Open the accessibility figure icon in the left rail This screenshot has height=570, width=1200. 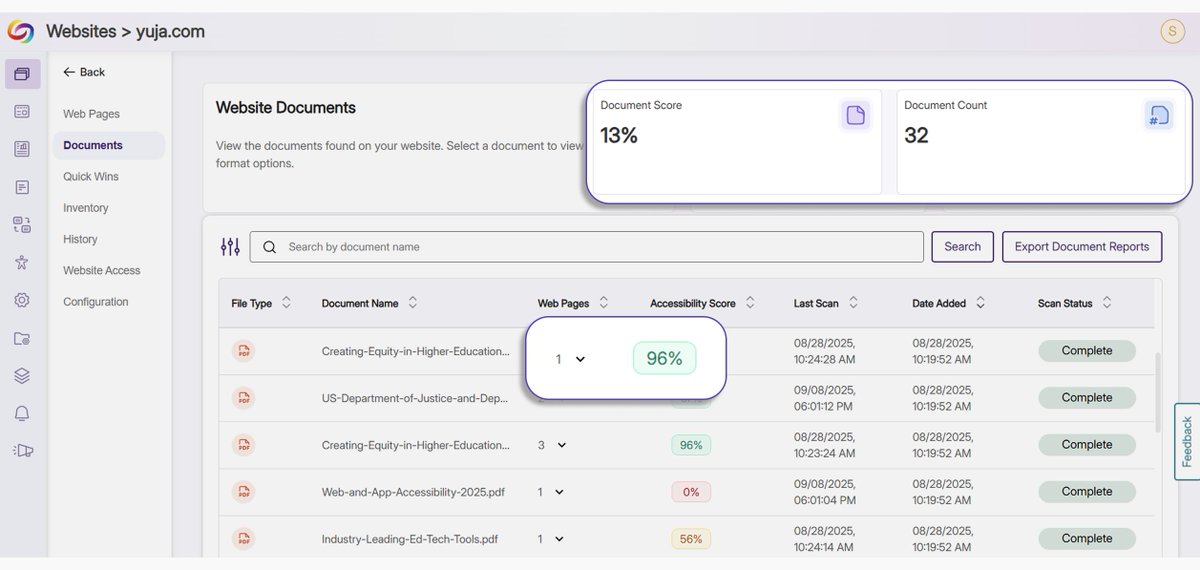22,262
